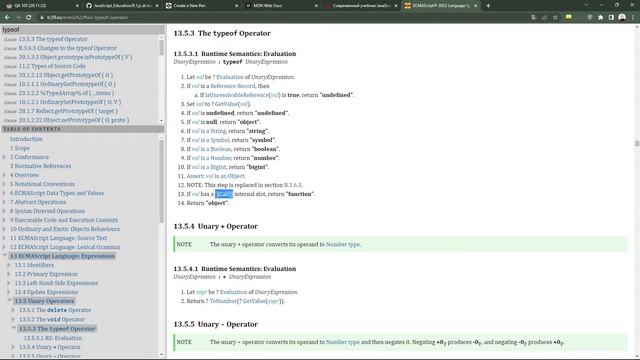Screen dimensions: 640x360
Task: Select the ECMAScript 2023 Language tab
Action: [440, 6]
